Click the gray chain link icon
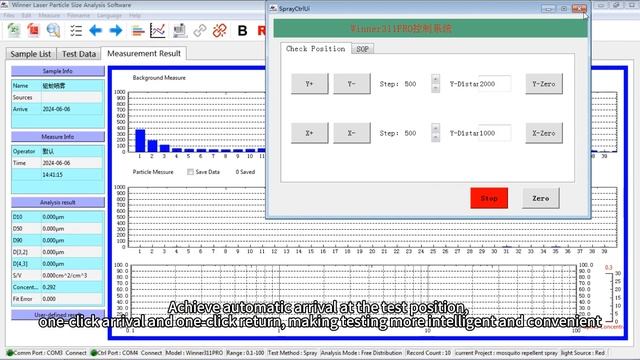 coord(200,31)
